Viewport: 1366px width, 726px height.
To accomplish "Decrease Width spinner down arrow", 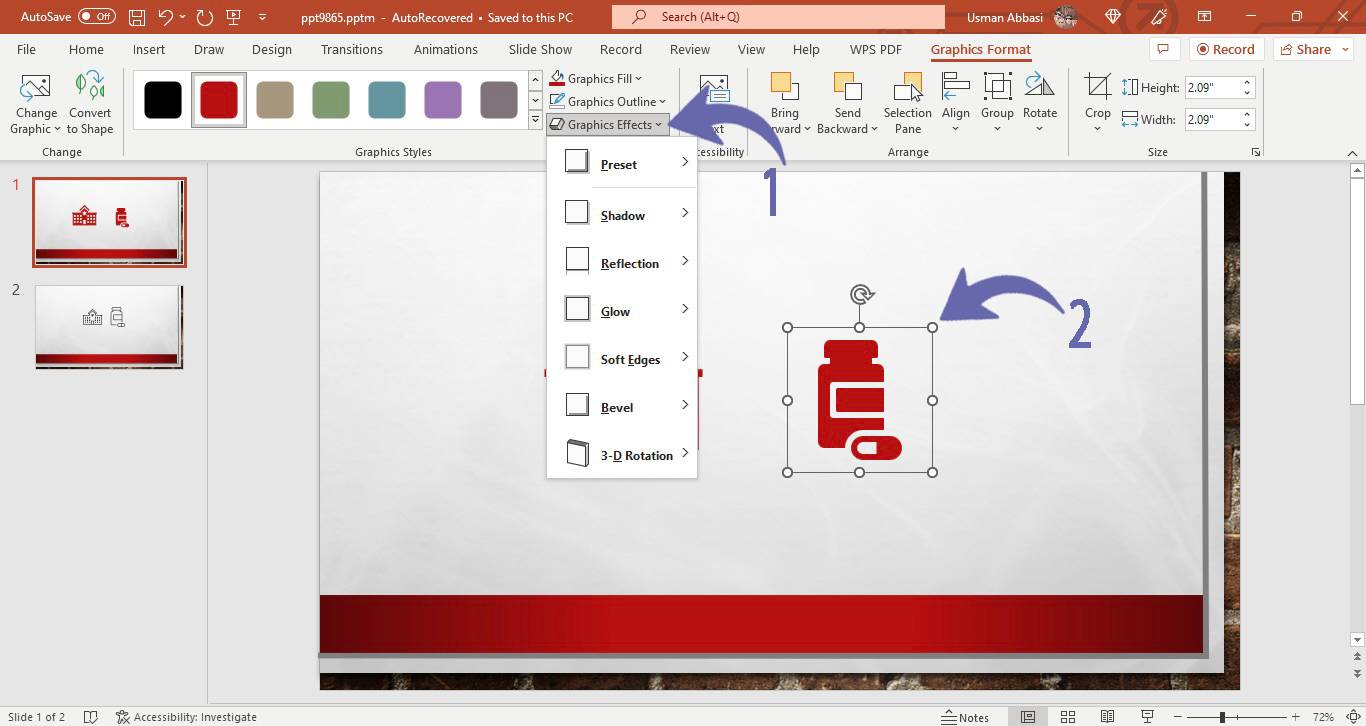I will pos(1247,124).
